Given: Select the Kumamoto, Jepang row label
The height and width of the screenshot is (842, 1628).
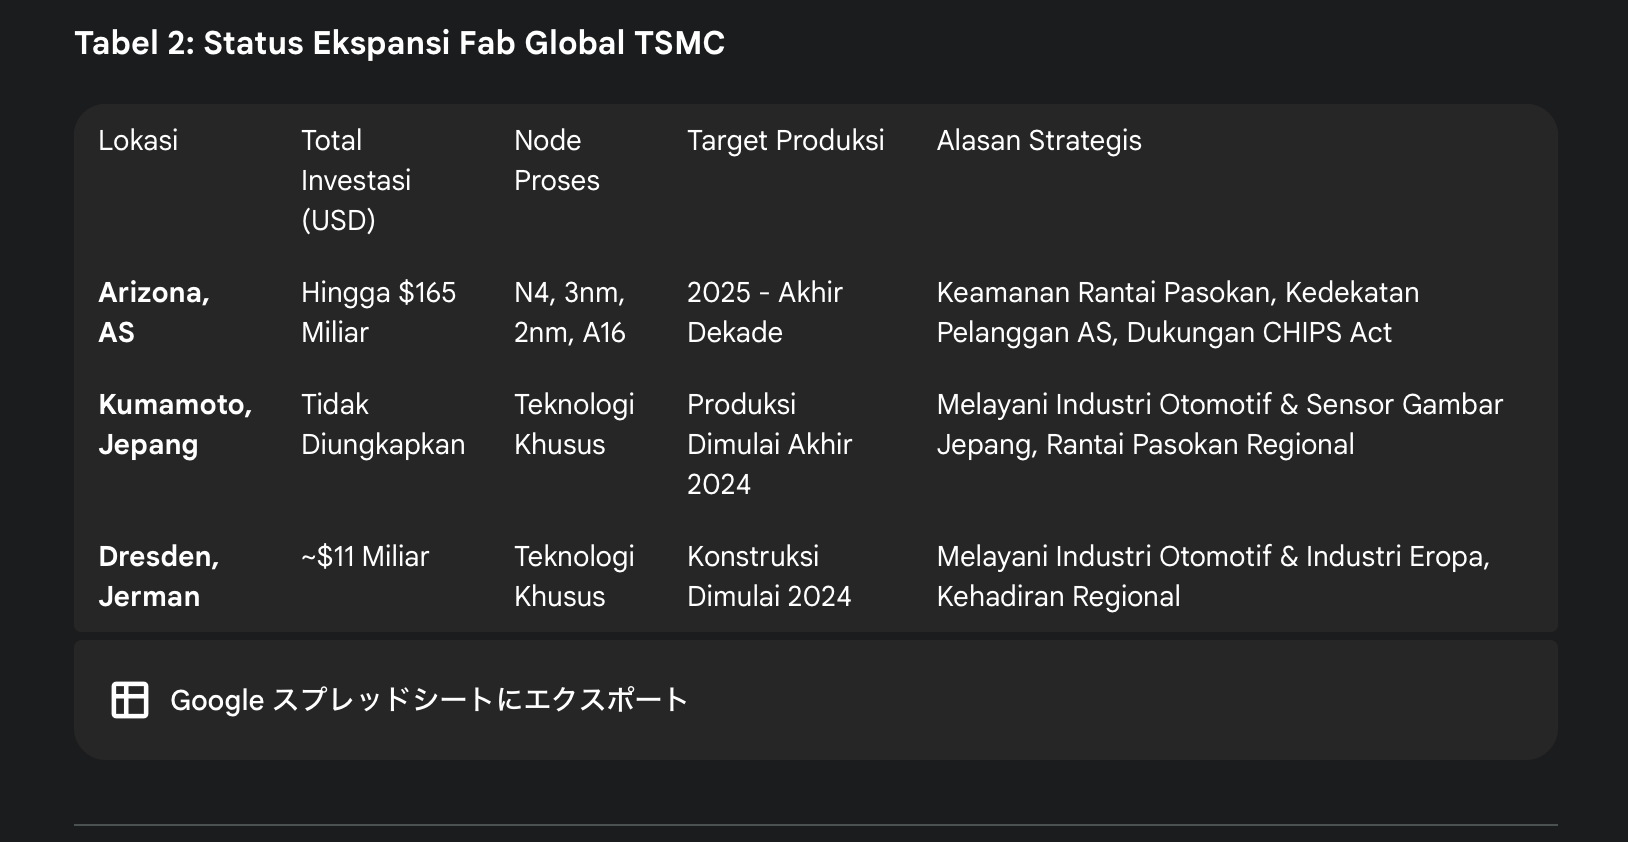Looking at the screenshot, I should 175,424.
